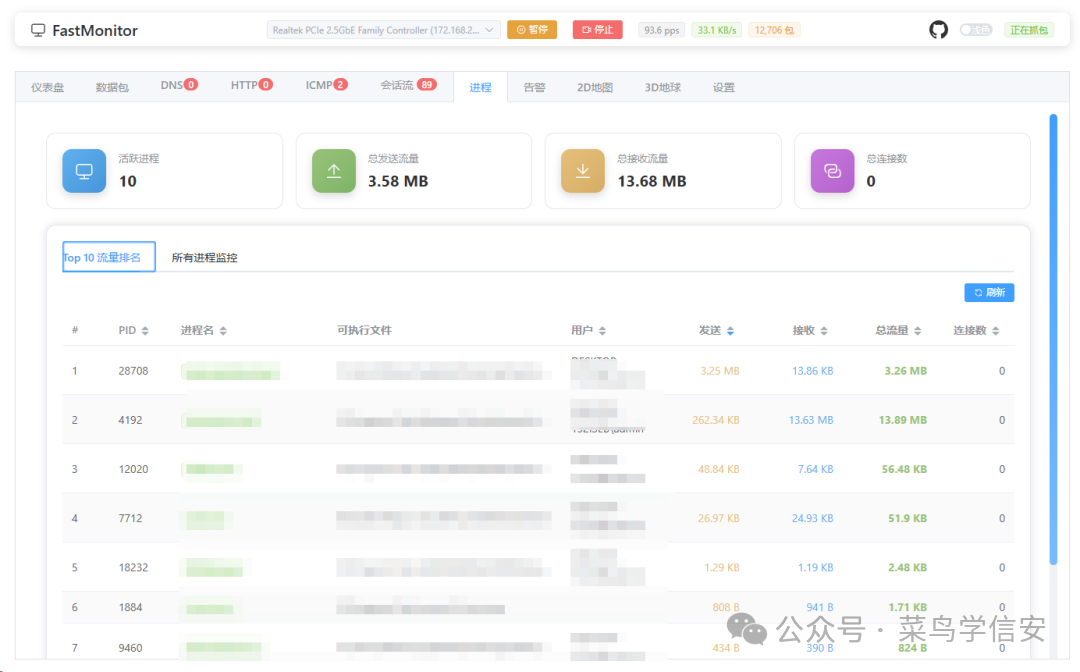The height and width of the screenshot is (672, 1080).
Task: Click the purple total connections icon
Action: (832, 171)
